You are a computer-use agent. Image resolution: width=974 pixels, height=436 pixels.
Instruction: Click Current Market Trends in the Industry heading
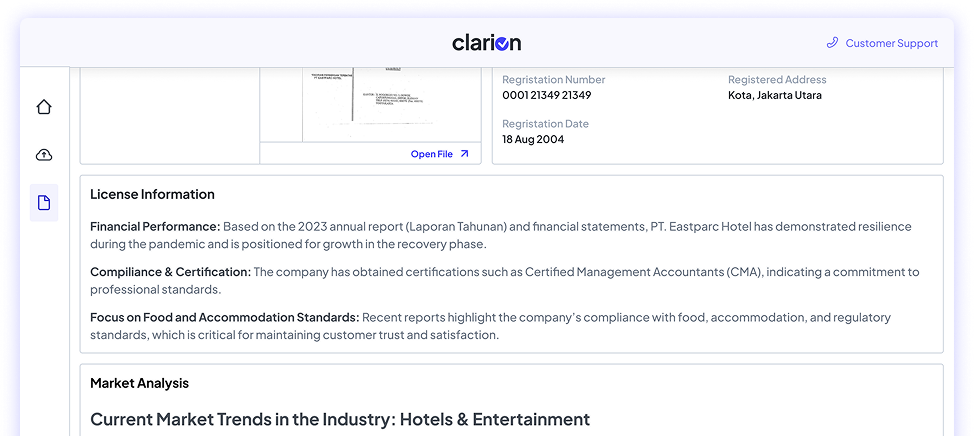point(340,419)
